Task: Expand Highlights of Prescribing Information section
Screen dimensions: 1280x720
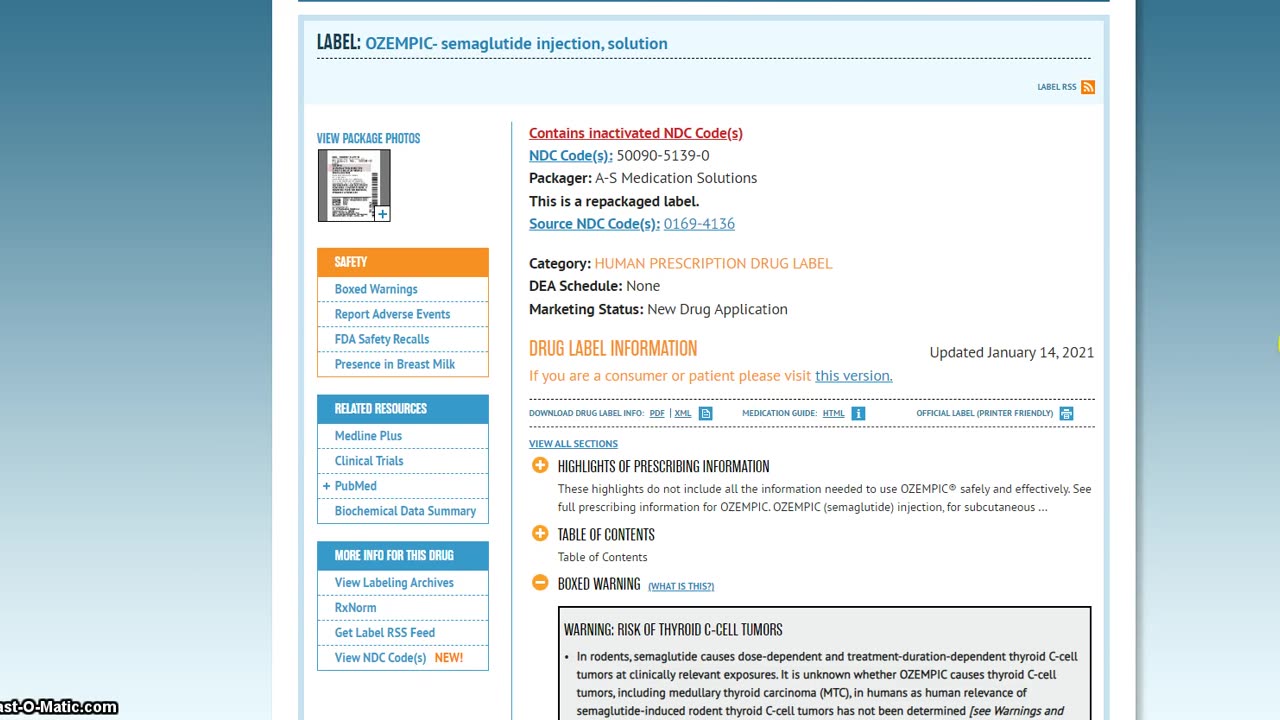Action: (x=540, y=465)
